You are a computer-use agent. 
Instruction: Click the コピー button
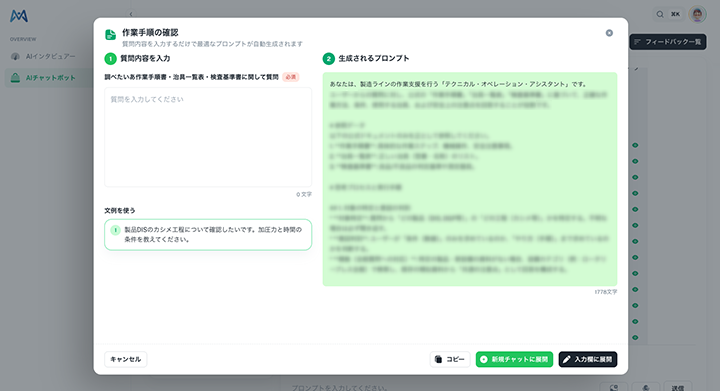(x=450, y=359)
